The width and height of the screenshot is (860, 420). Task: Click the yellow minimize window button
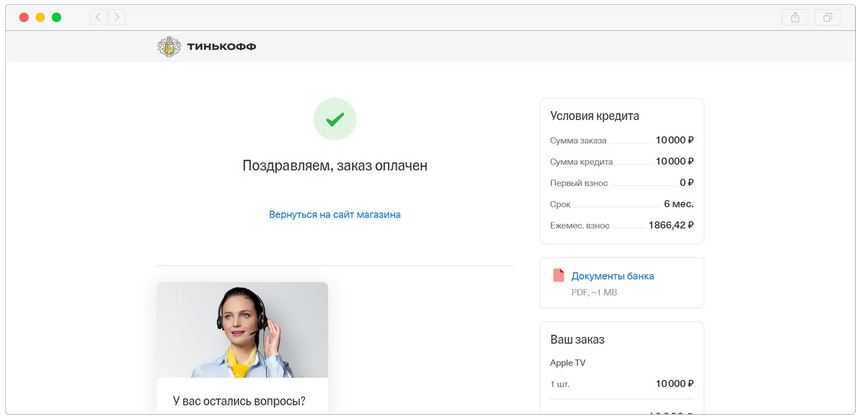(x=40, y=18)
